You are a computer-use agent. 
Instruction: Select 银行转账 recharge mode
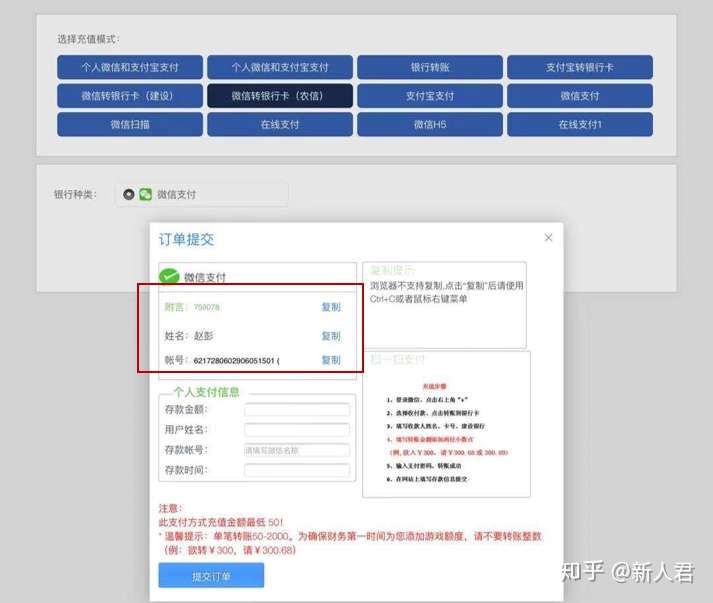pos(430,67)
